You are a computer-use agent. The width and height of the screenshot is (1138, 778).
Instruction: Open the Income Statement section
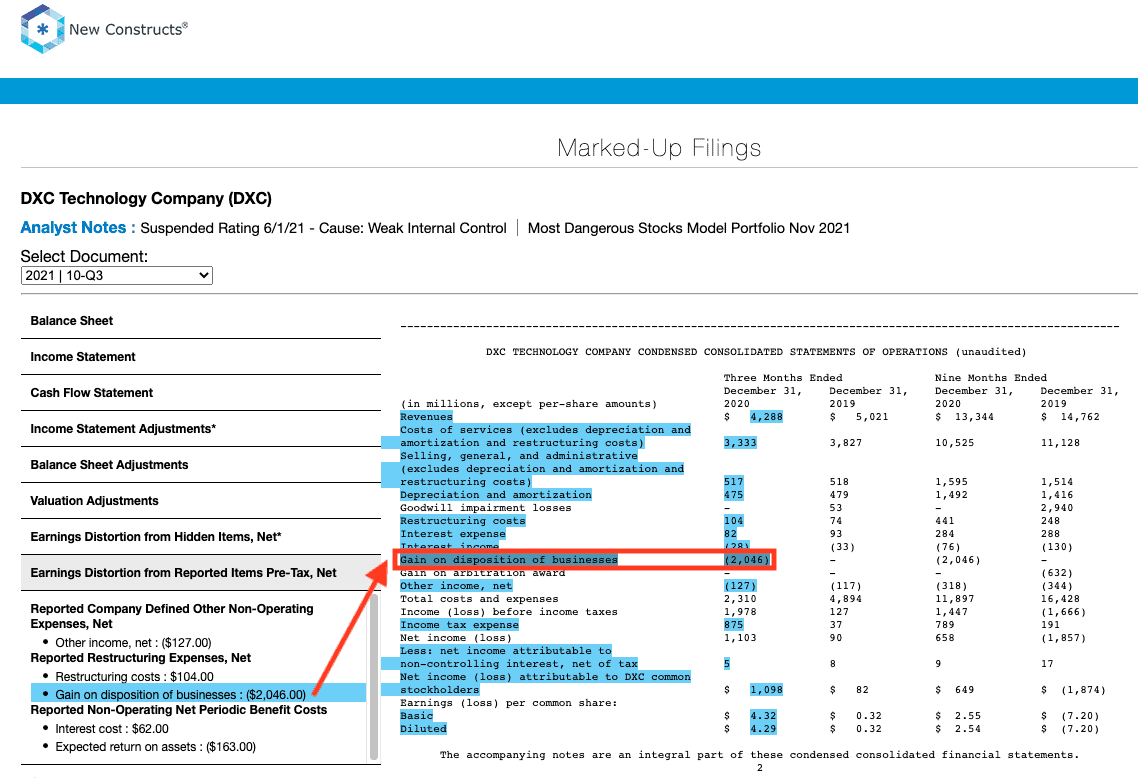[x=201, y=357]
